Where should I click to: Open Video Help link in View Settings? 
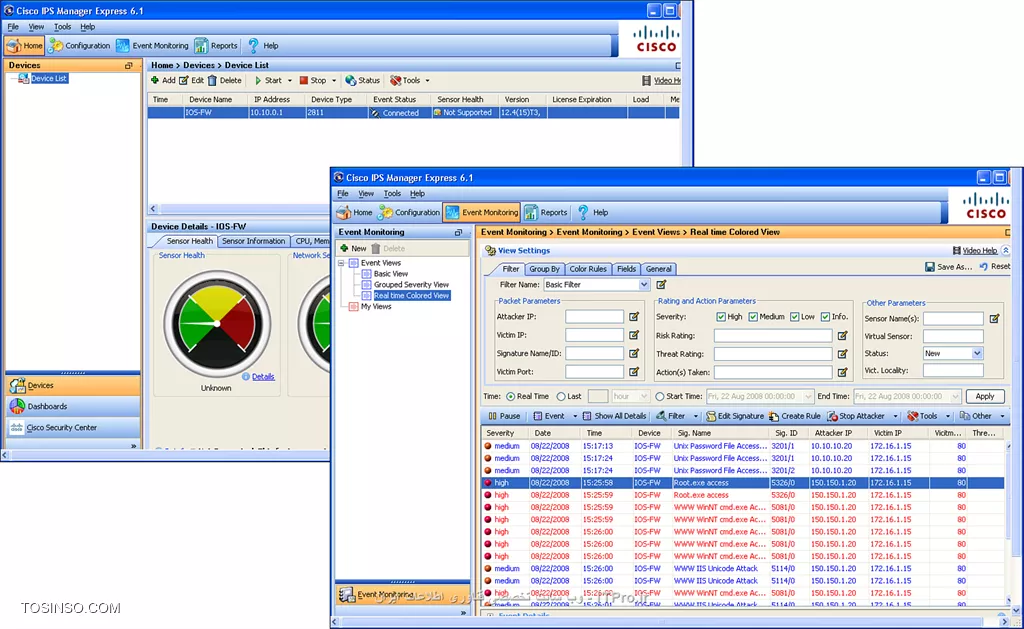click(980, 251)
